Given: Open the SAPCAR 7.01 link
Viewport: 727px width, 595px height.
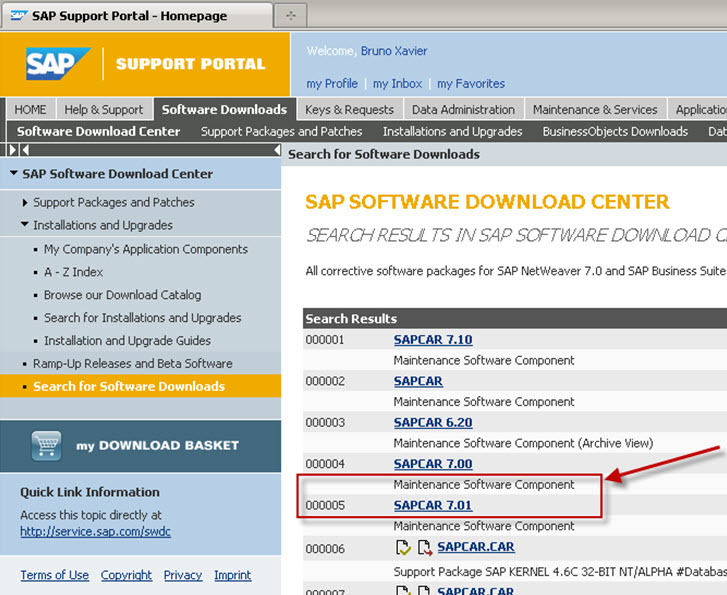Looking at the screenshot, I should (432, 505).
